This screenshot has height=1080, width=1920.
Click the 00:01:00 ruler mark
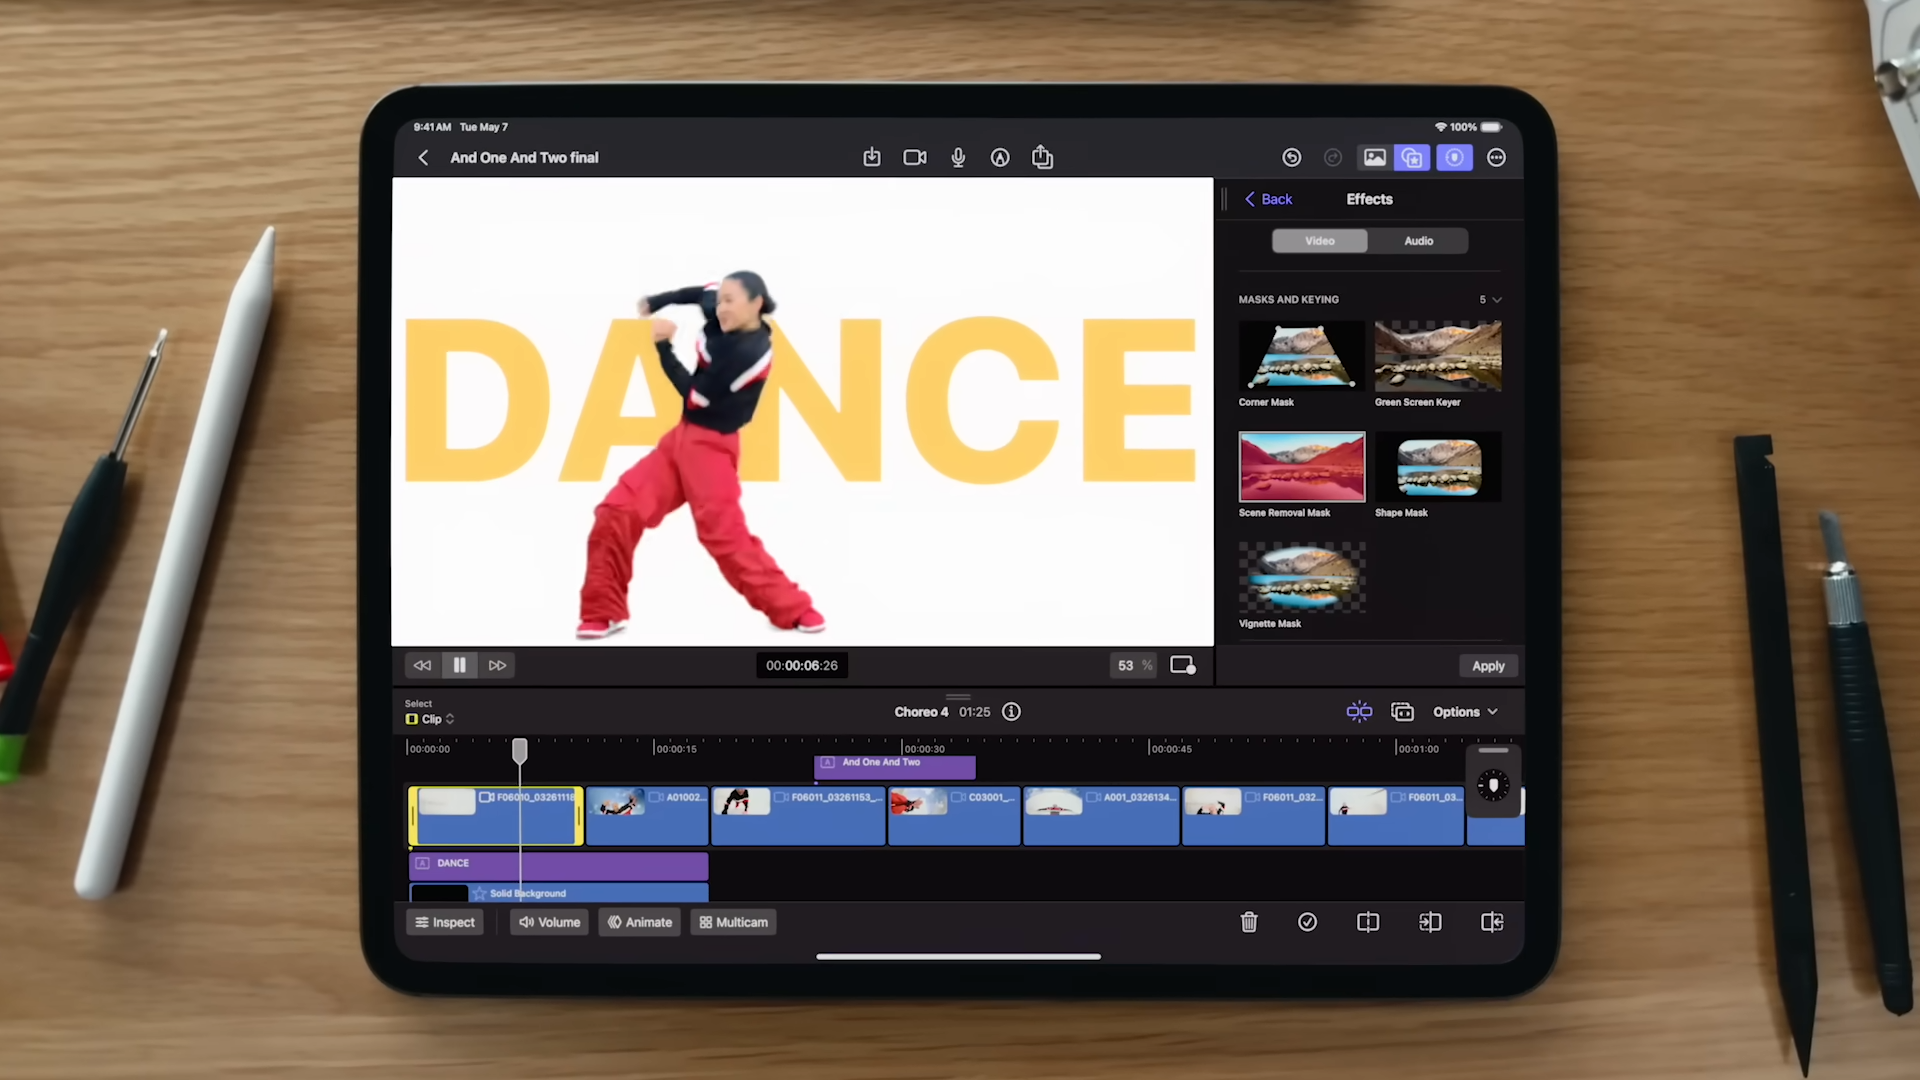[1418, 749]
